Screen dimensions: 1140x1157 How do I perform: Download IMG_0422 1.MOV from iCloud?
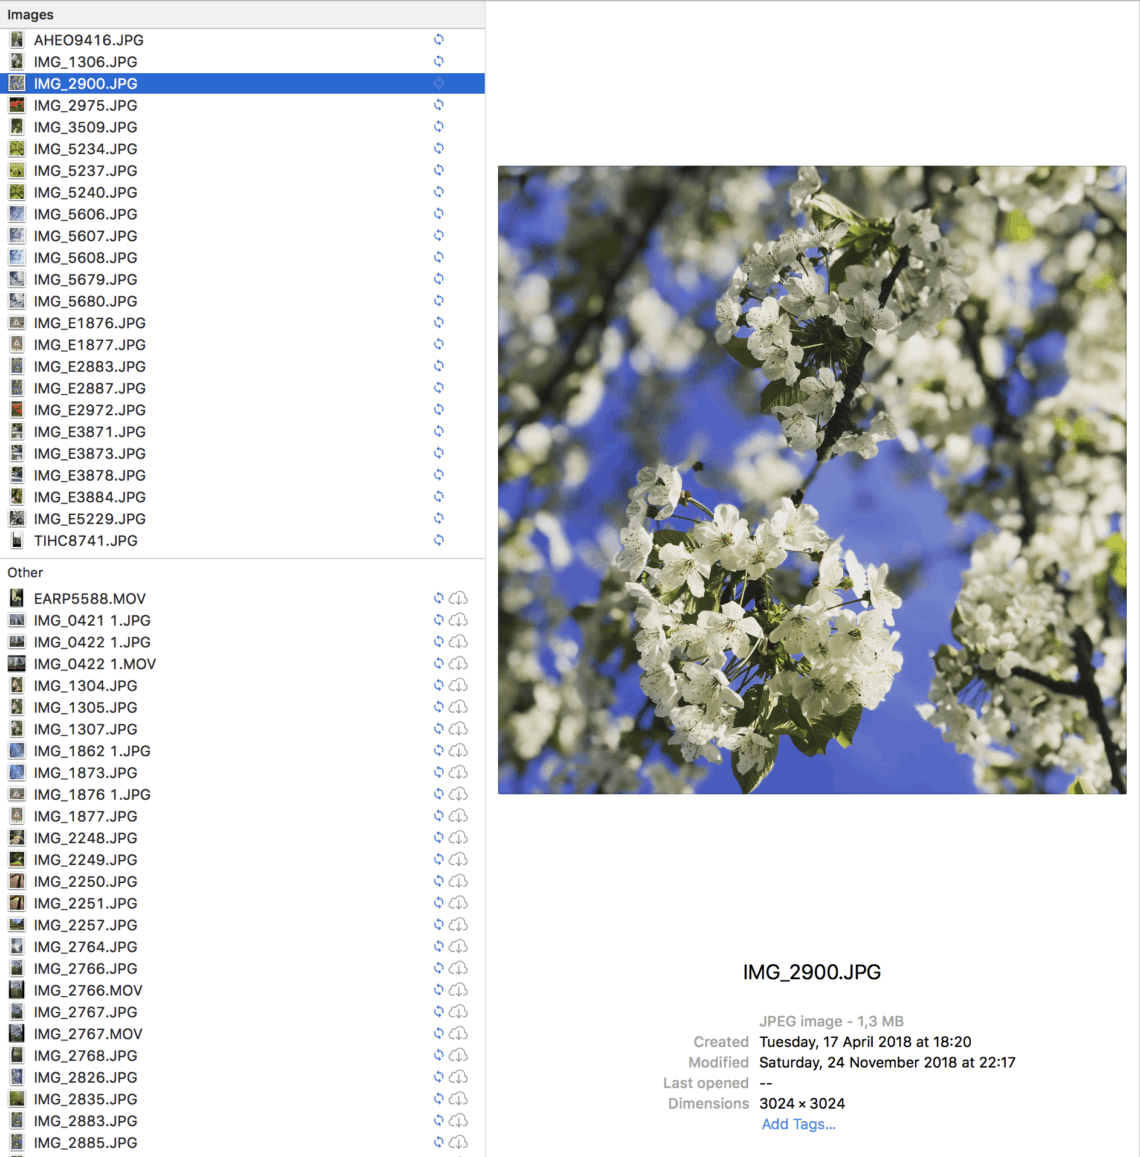459,663
